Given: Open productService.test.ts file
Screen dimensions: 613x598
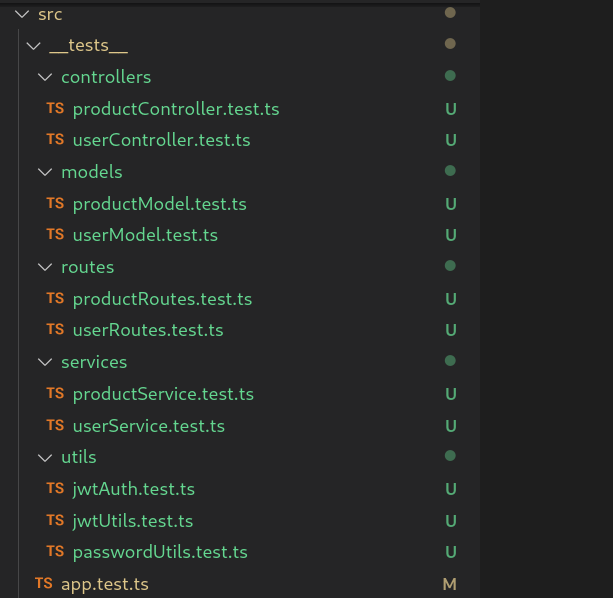Looking at the screenshot, I should tap(163, 394).
